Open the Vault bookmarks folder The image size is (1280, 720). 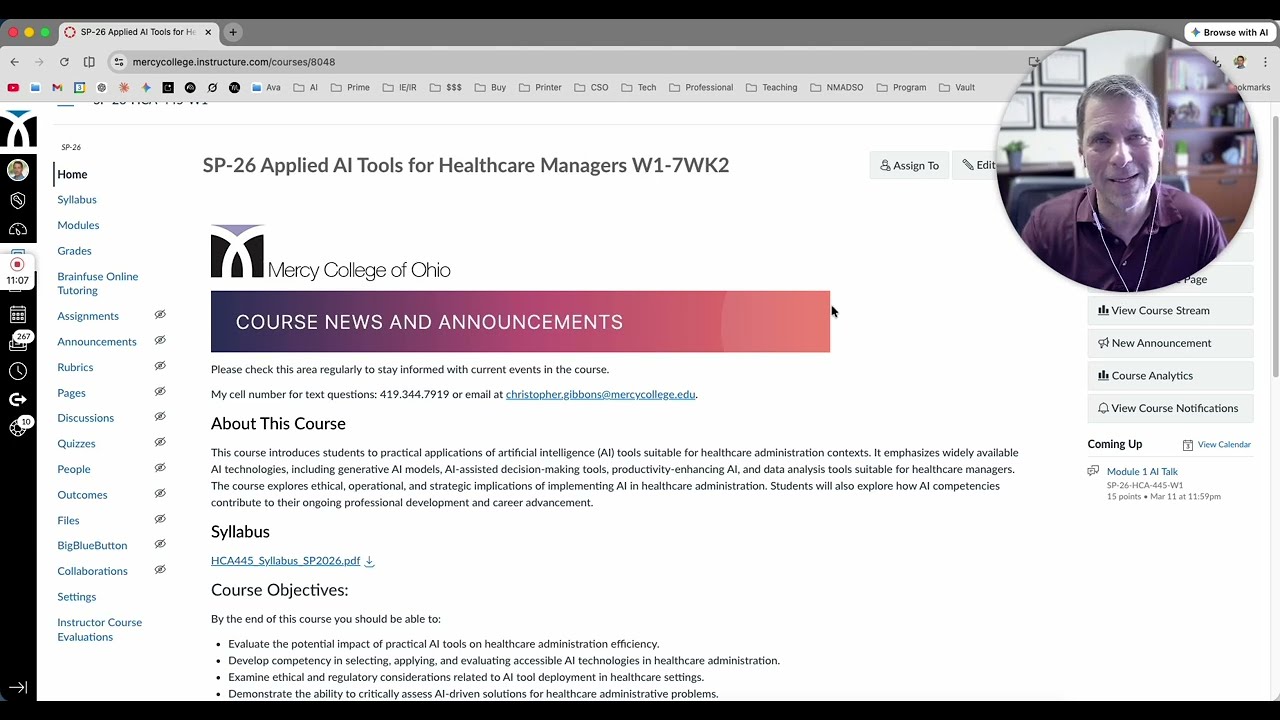coord(956,87)
